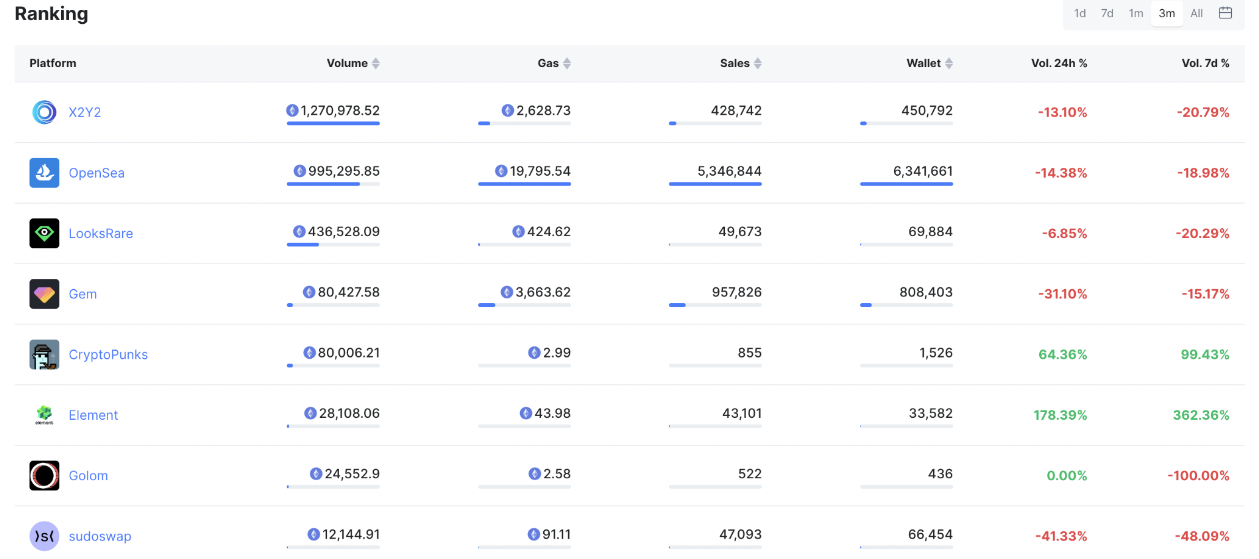The image size is (1259, 559).
Task: Click the ETH icon beside Gem gas
Action: tap(507, 293)
